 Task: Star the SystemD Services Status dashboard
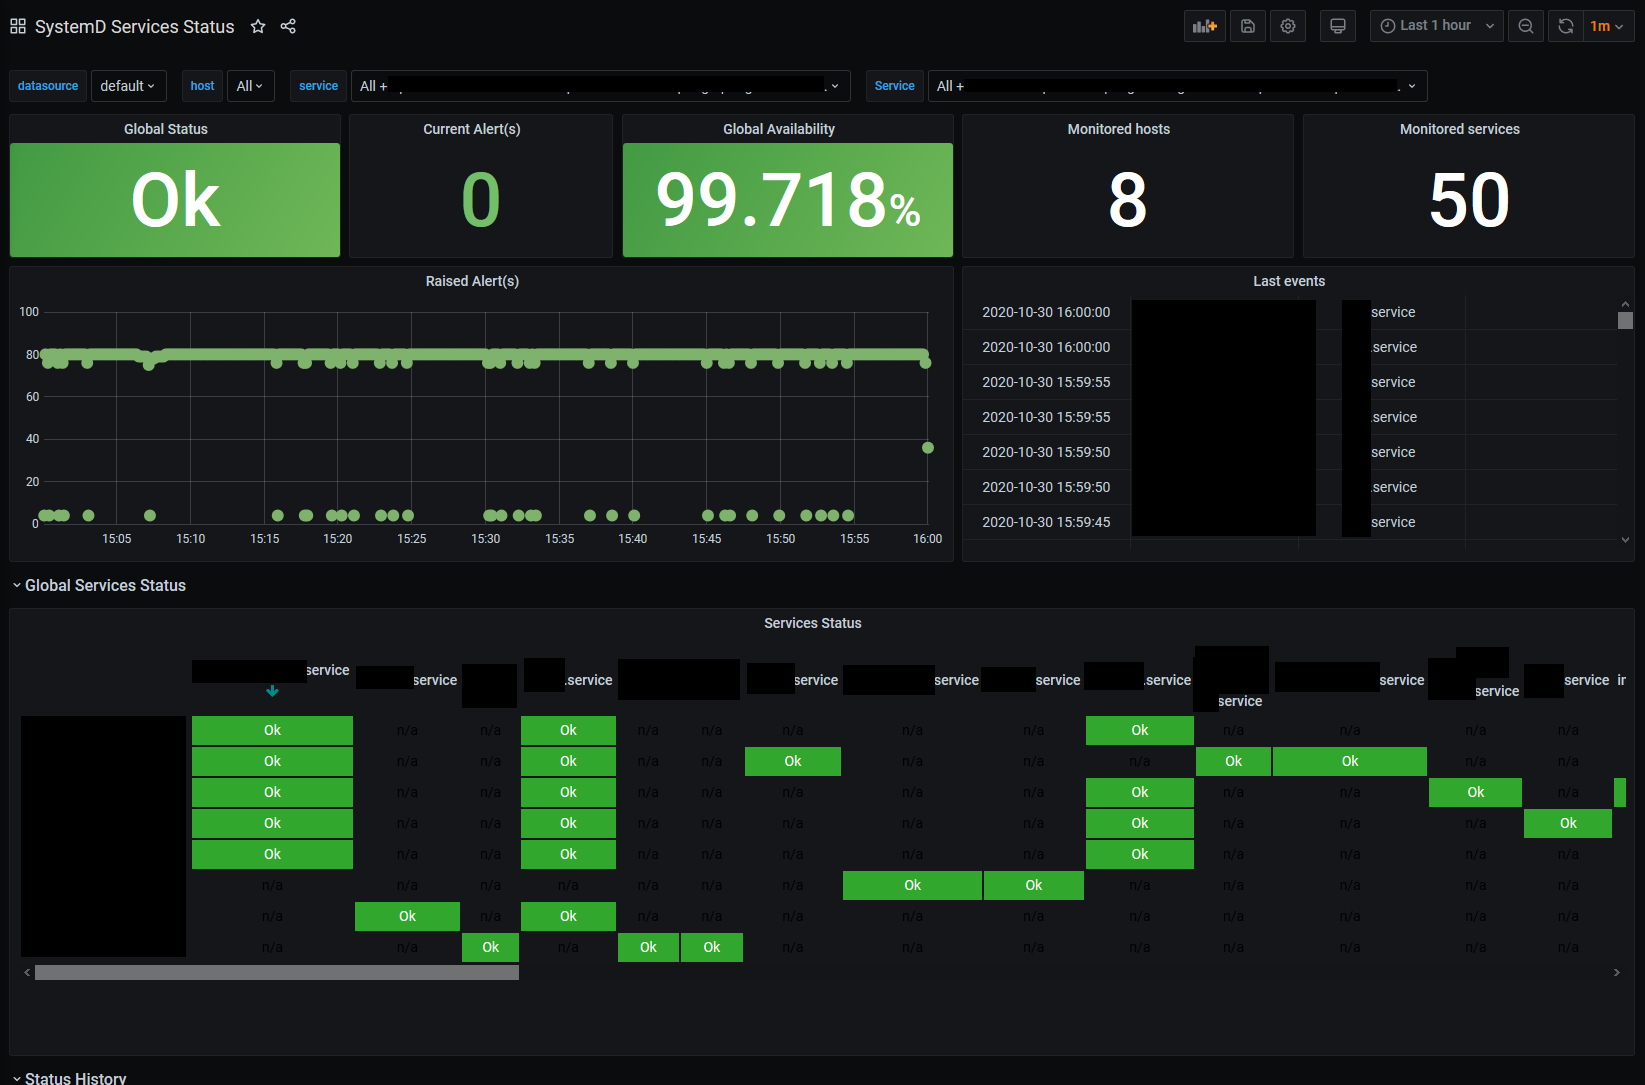tap(258, 26)
